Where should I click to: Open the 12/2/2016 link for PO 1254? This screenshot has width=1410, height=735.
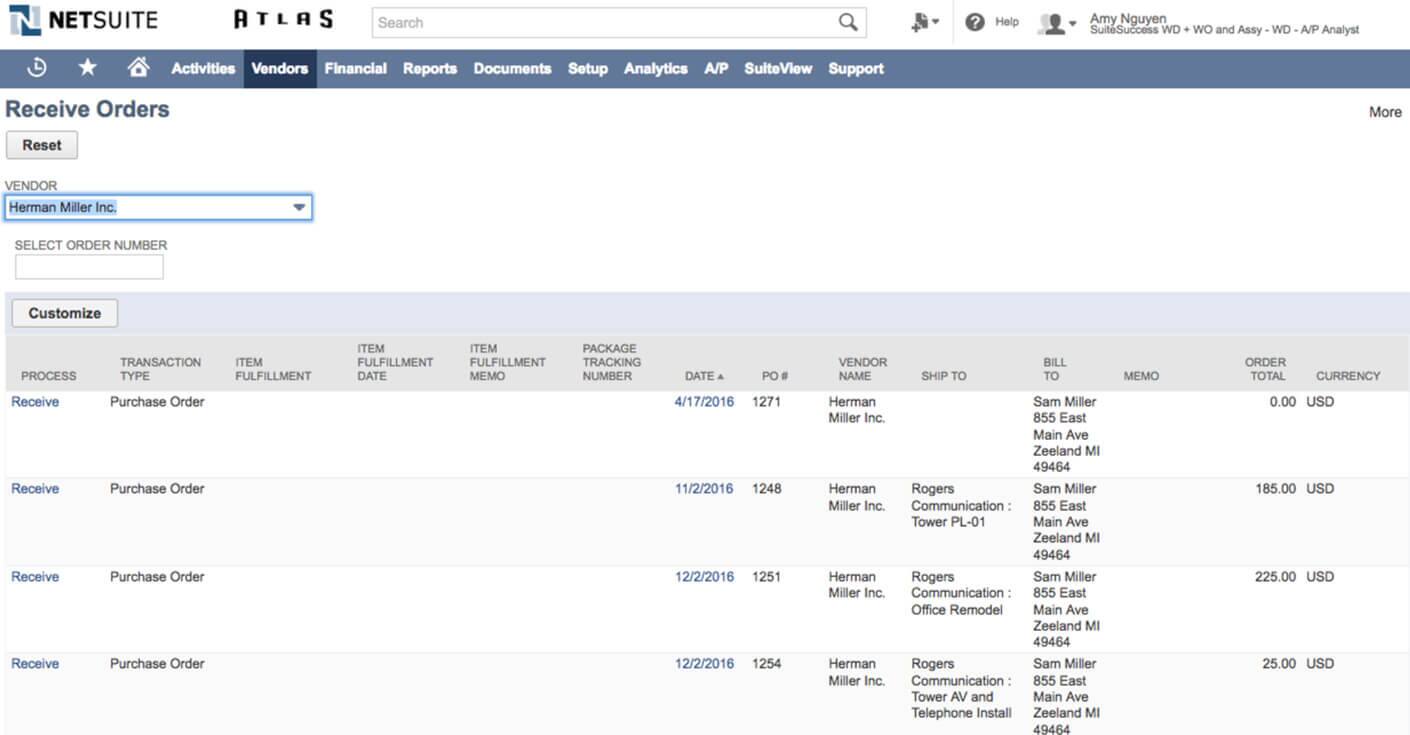[x=704, y=663]
